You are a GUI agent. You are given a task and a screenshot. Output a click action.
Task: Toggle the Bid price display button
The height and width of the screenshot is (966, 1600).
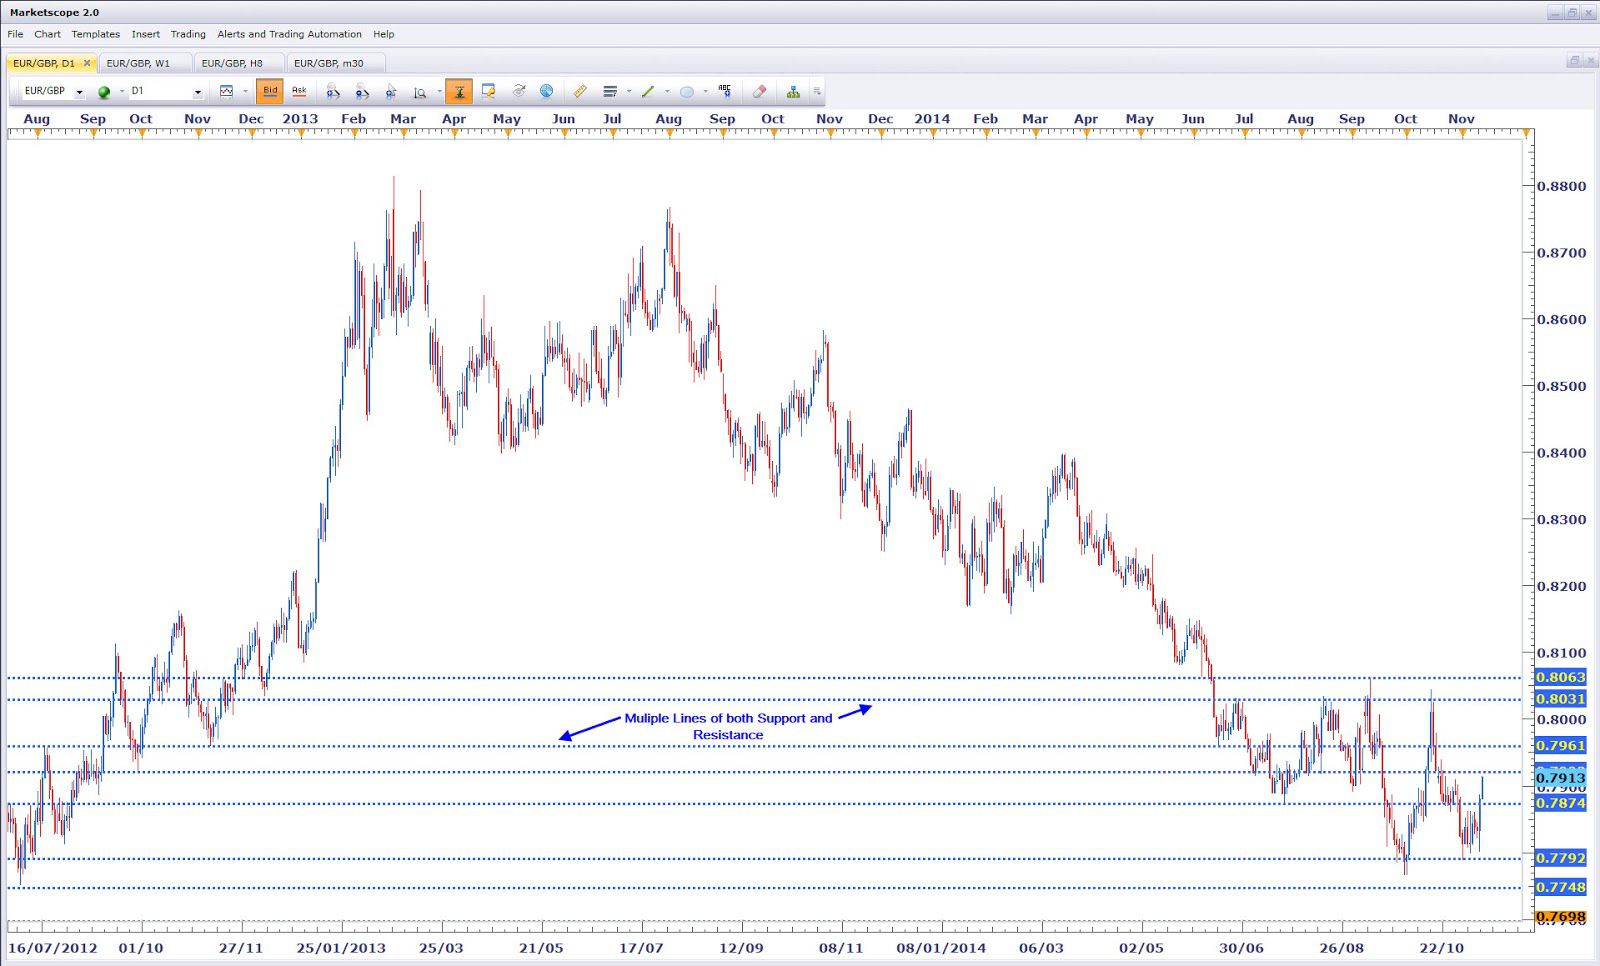click(x=269, y=91)
